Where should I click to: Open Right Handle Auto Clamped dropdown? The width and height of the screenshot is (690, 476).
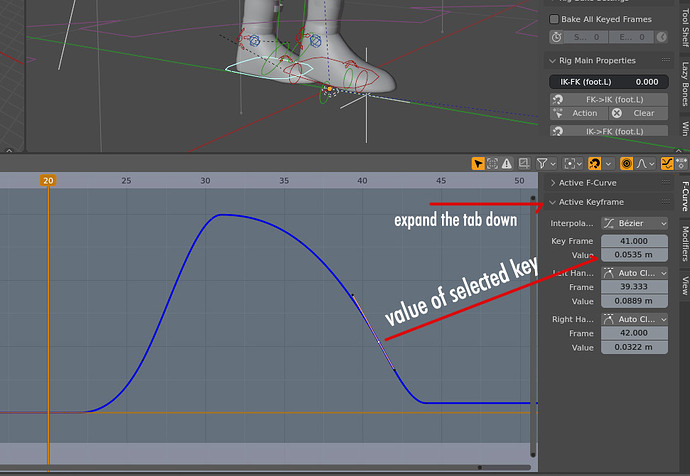(x=634, y=319)
